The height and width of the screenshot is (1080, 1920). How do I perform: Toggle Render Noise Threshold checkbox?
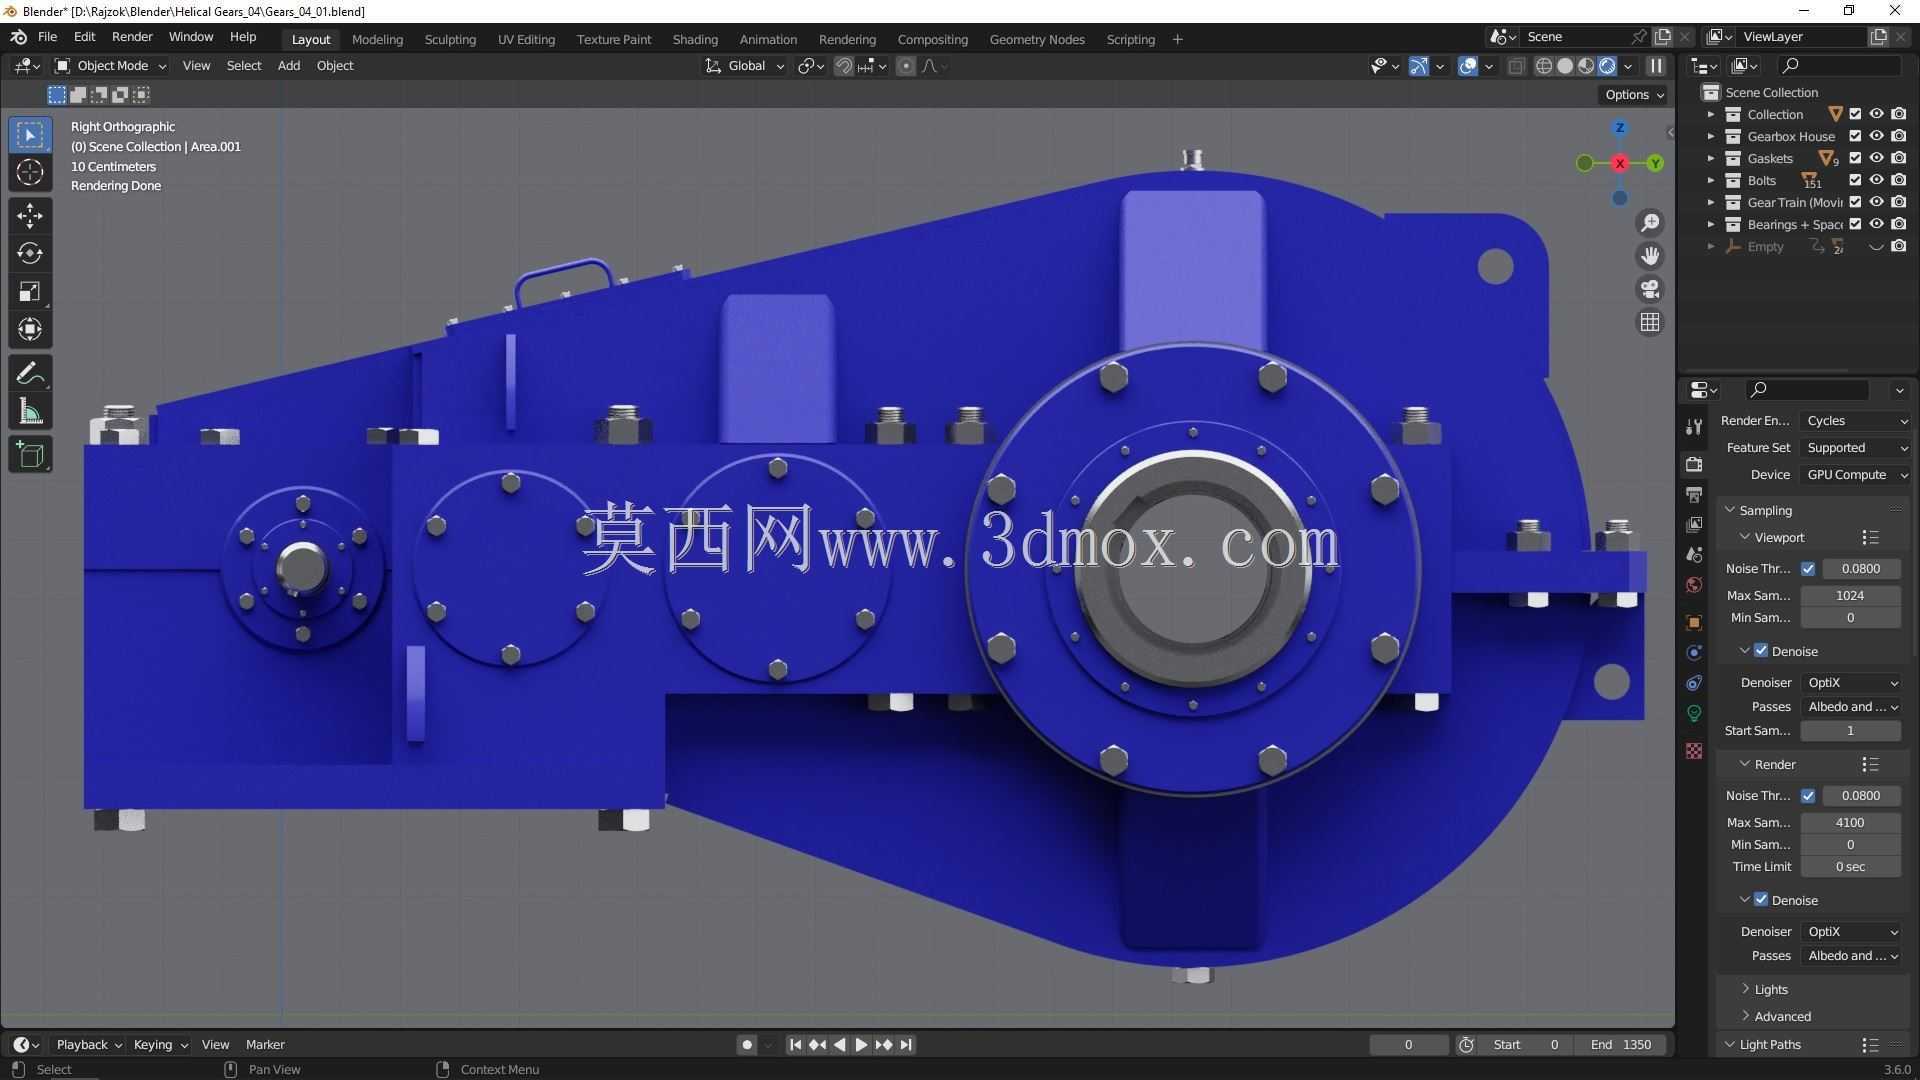[1808, 796]
